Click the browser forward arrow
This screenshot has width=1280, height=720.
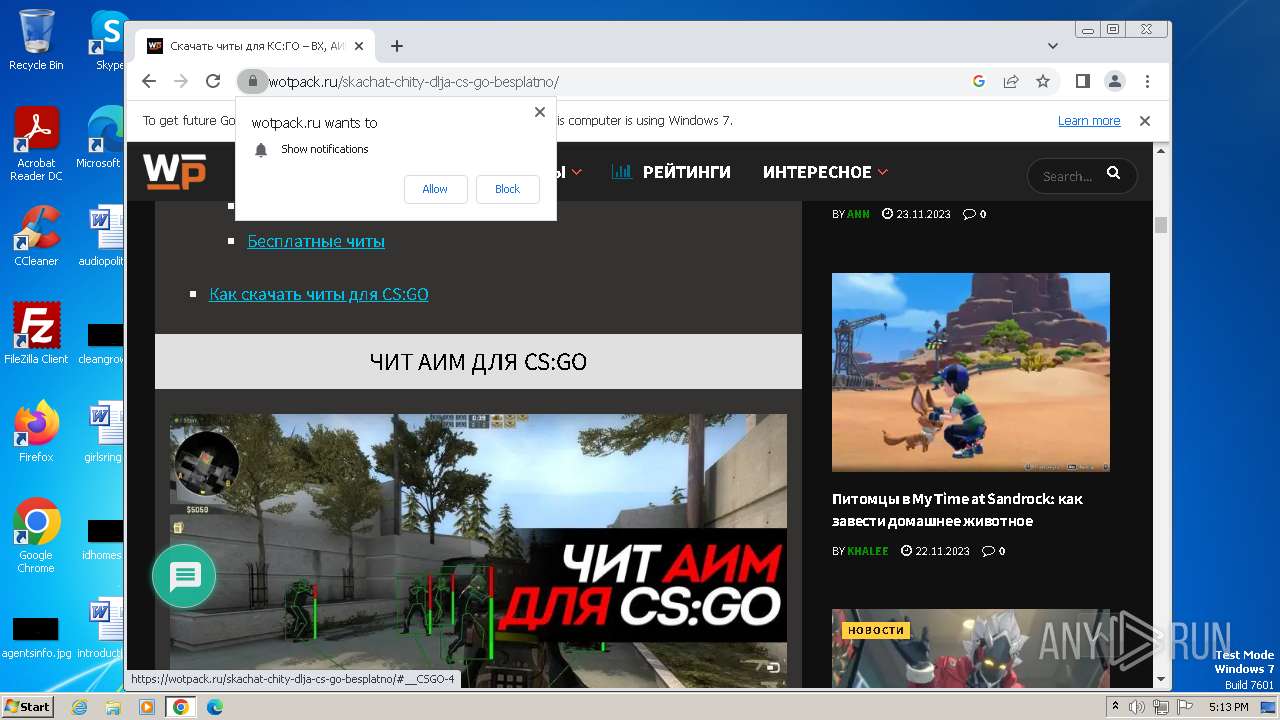pos(181,81)
